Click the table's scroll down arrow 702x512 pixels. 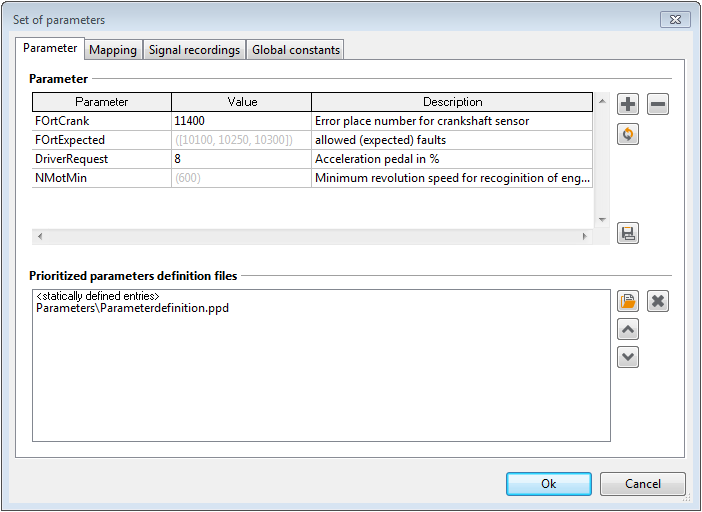coord(602,220)
